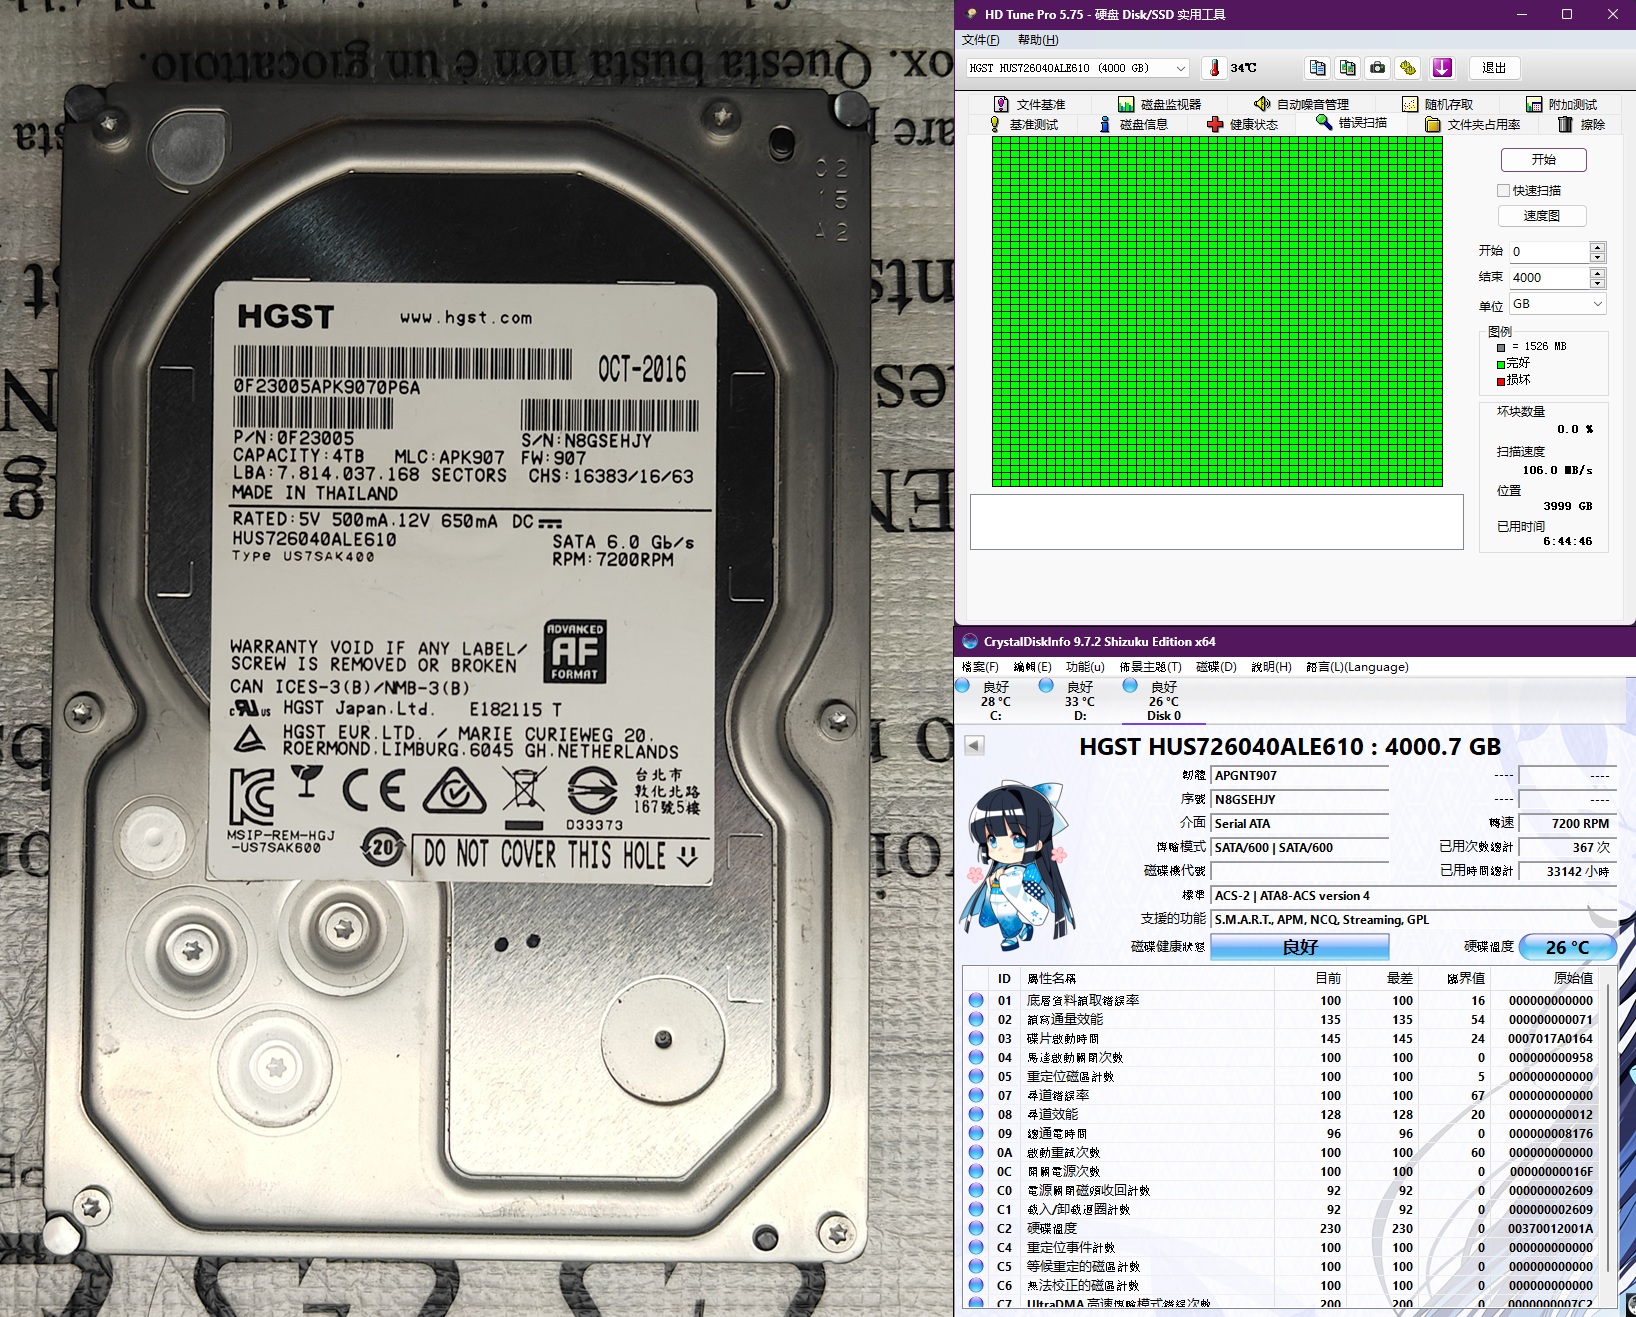The width and height of the screenshot is (1636, 1317).
Task: Click the 开始 start position input field
Action: (1549, 251)
